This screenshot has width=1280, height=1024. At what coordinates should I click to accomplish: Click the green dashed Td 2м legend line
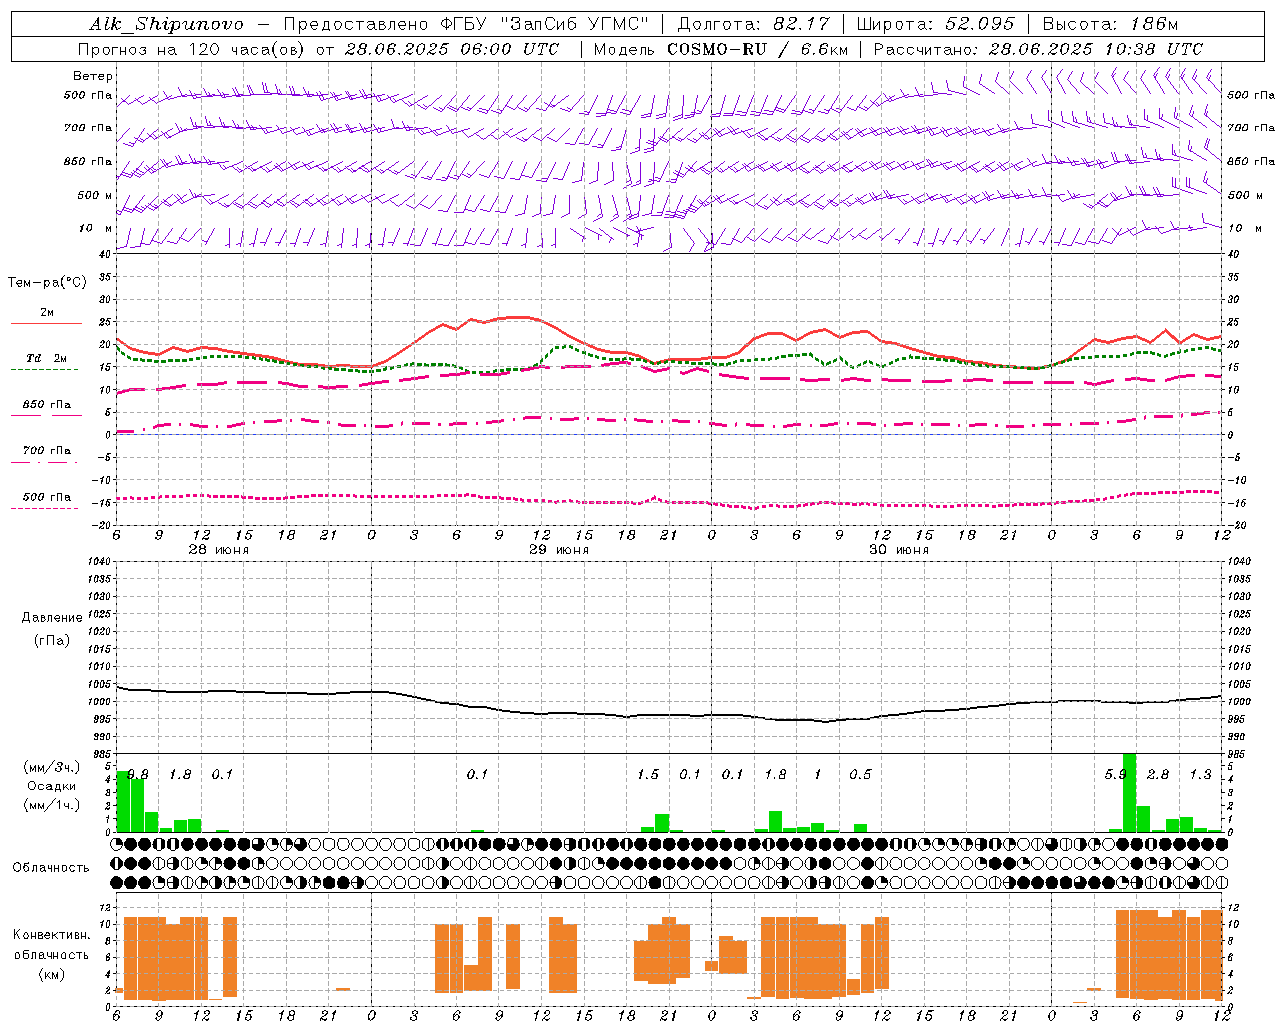pos(46,369)
